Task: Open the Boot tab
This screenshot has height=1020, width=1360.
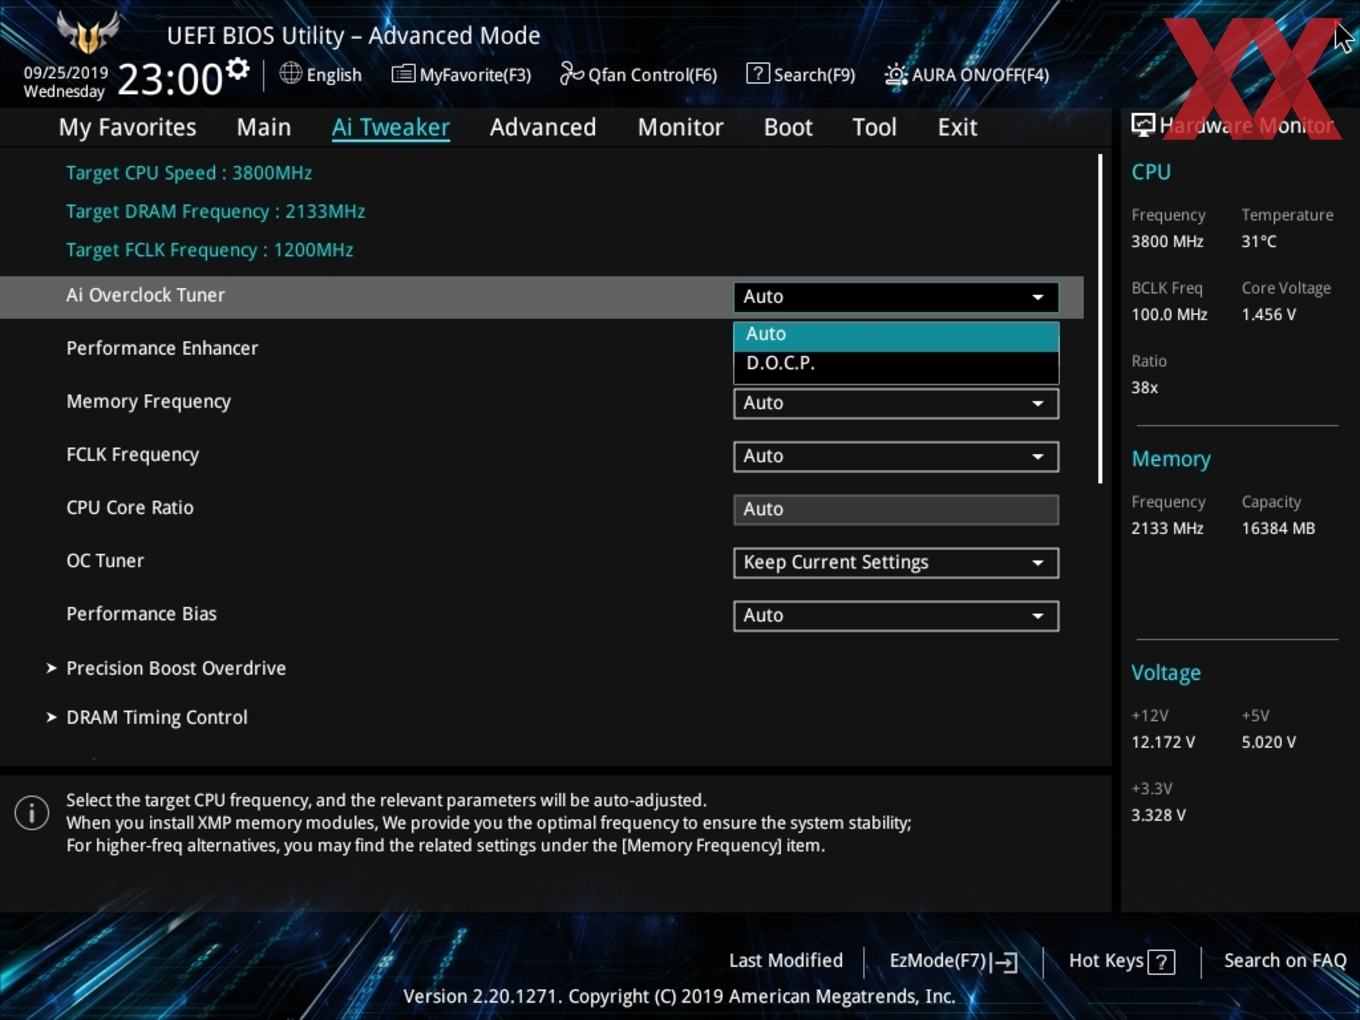Action: click(x=788, y=127)
